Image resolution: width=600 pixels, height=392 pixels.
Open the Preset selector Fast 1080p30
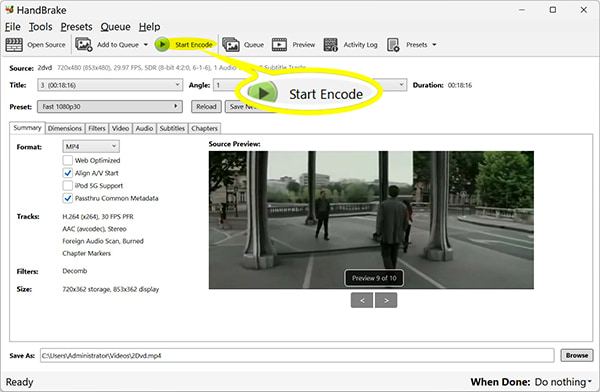pos(110,106)
